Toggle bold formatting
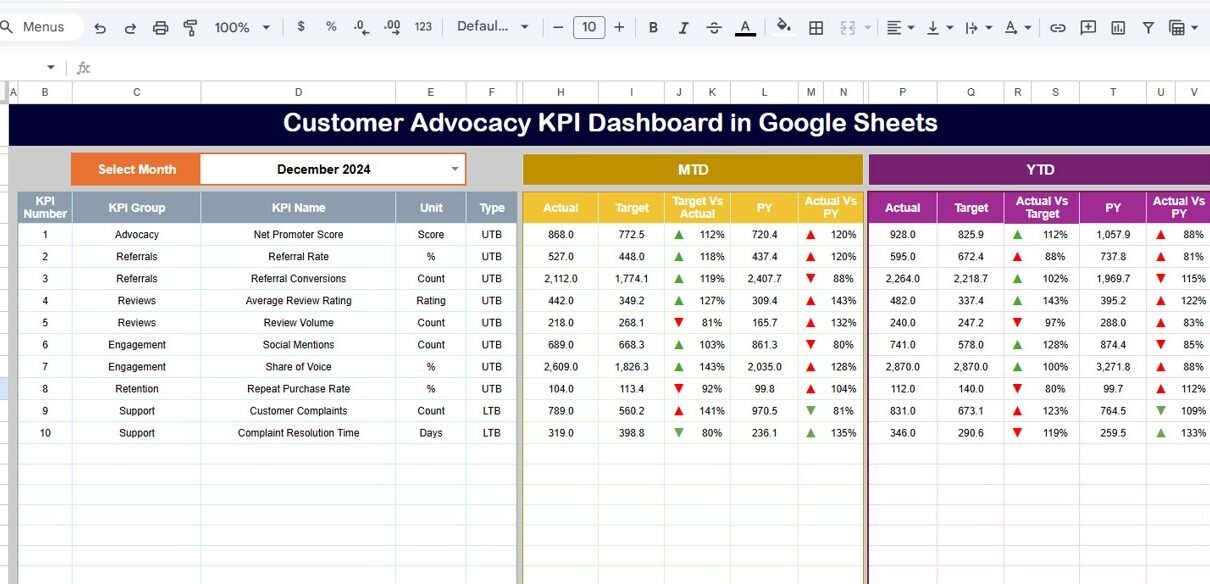The height and width of the screenshot is (584, 1210). (653, 28)
